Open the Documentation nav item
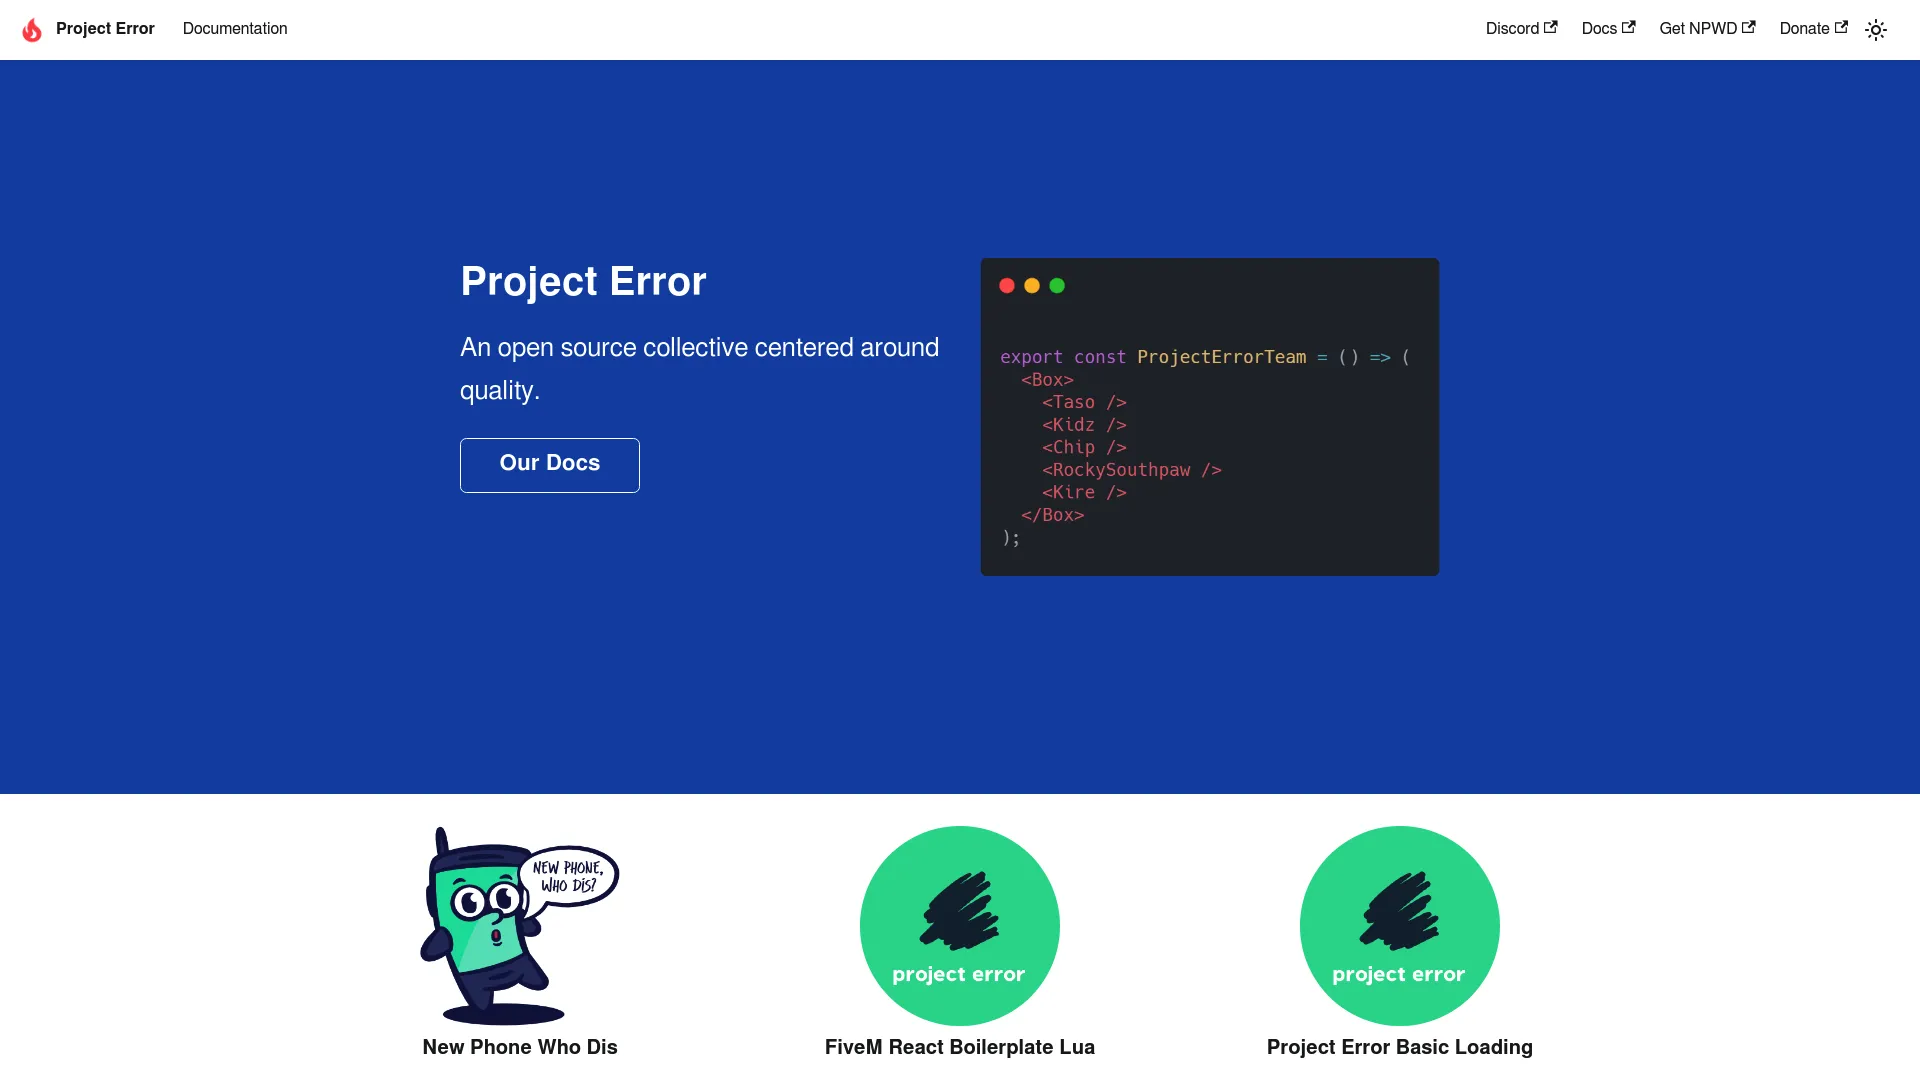 pyautogui.click(x=235, y=29)
